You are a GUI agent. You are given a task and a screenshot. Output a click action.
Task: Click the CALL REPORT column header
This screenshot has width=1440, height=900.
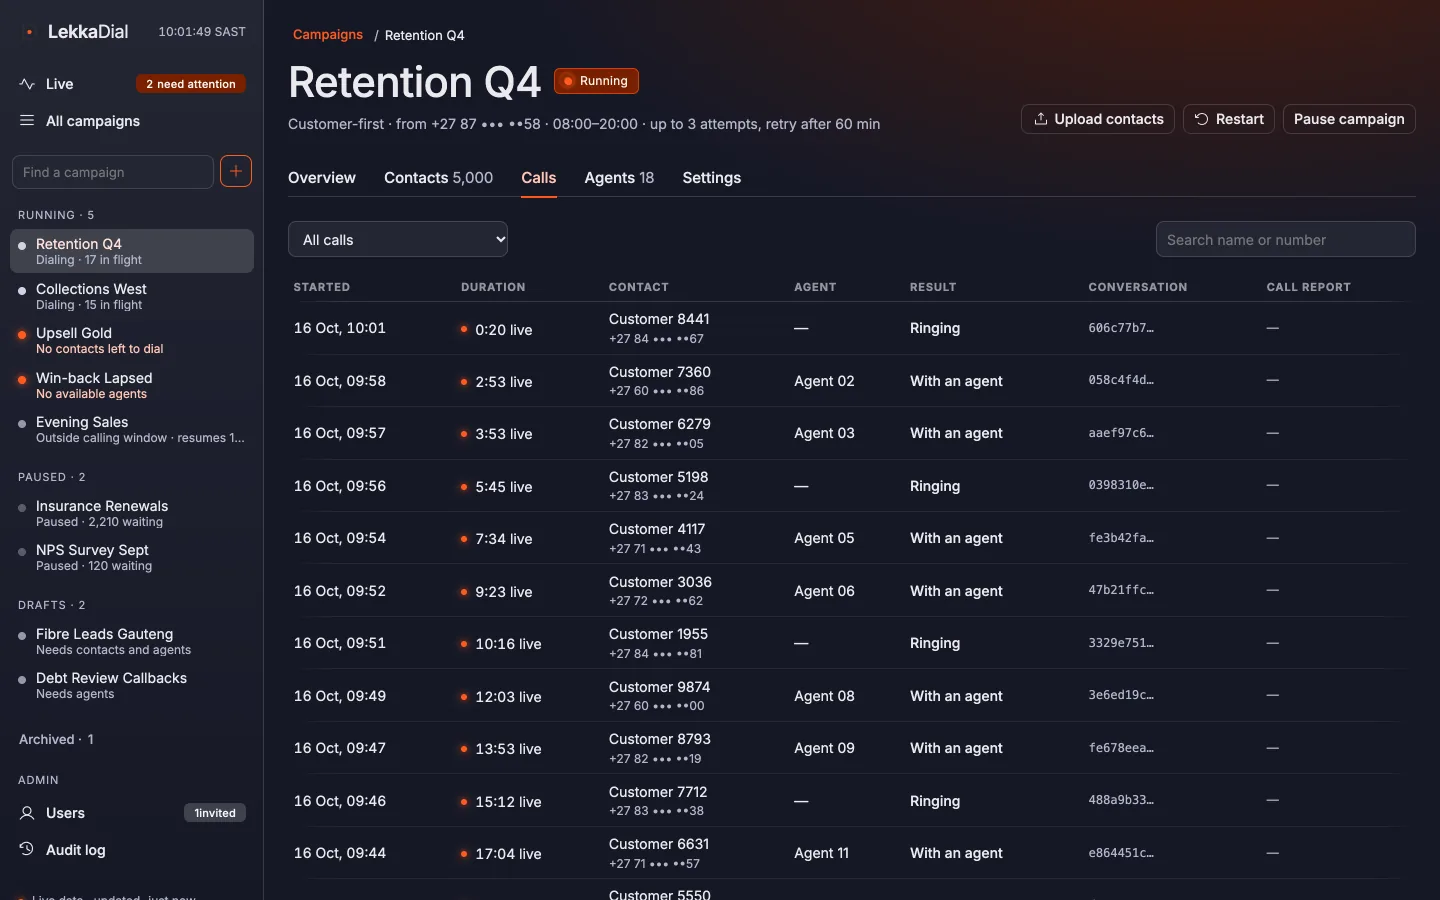coord(1308,287)
